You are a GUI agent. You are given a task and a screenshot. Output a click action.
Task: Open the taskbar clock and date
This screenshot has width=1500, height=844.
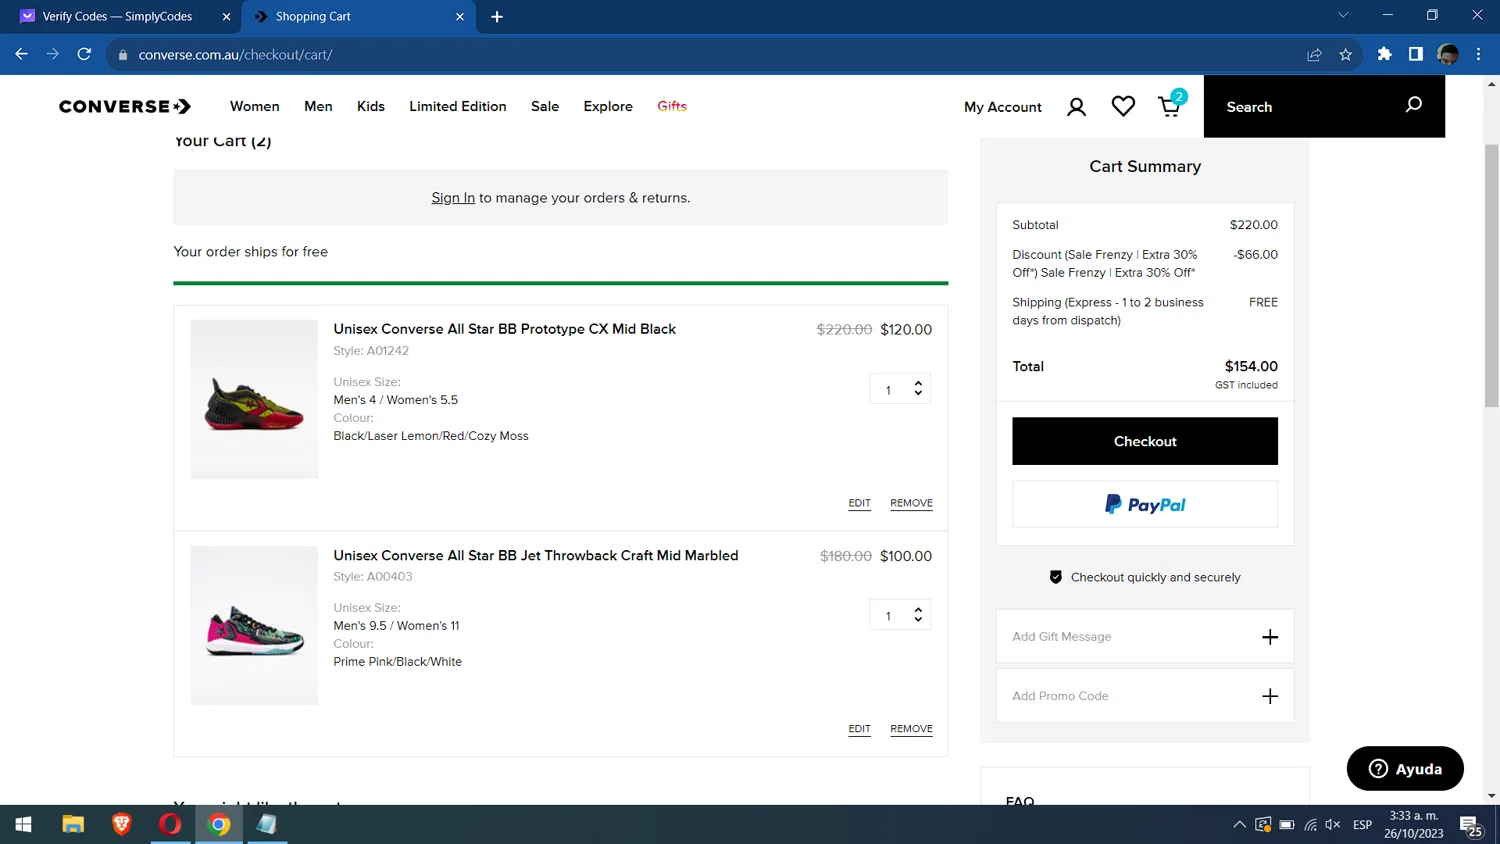point(1413,825)
